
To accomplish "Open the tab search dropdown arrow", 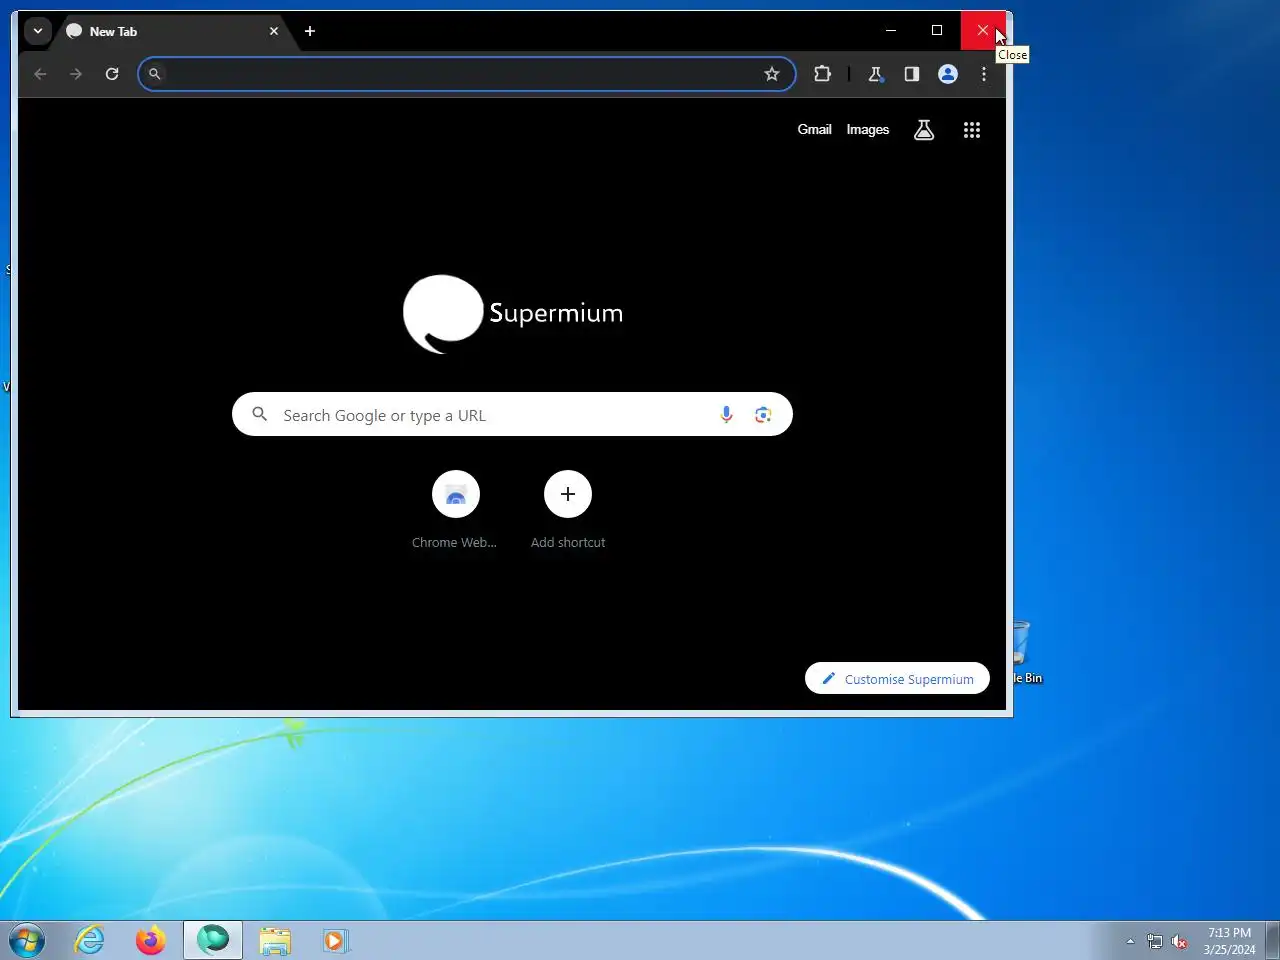I will click(38, 31).
